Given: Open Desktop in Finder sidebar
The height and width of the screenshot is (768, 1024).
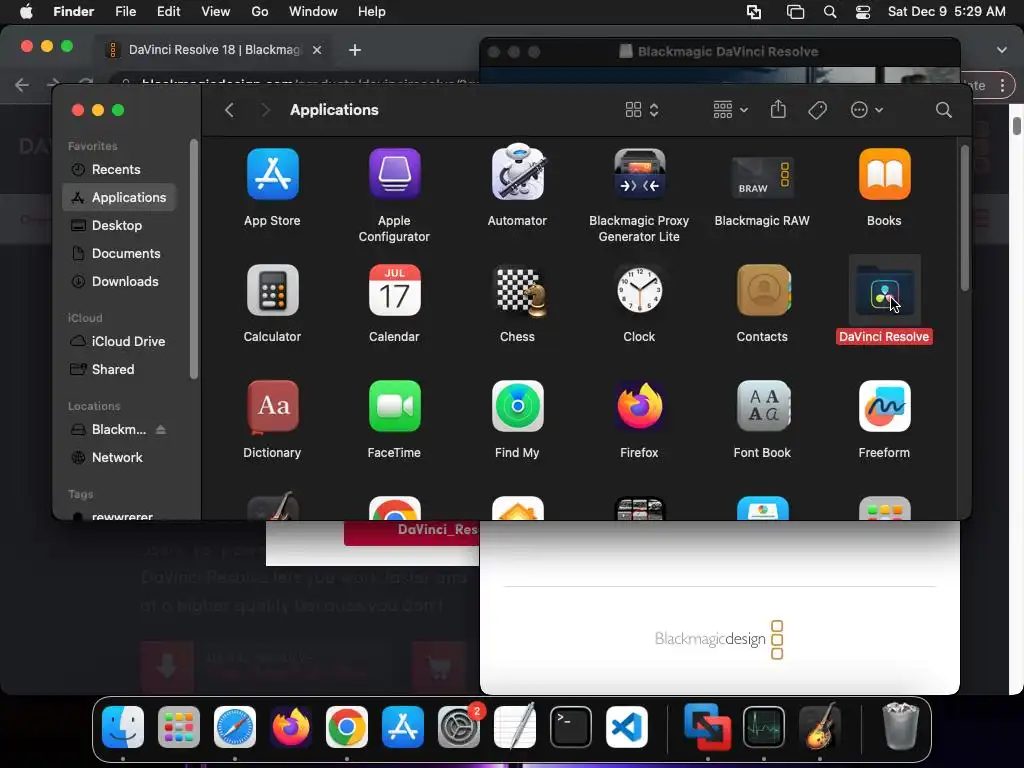Looking at the screenshot, I should click(118, 225).
